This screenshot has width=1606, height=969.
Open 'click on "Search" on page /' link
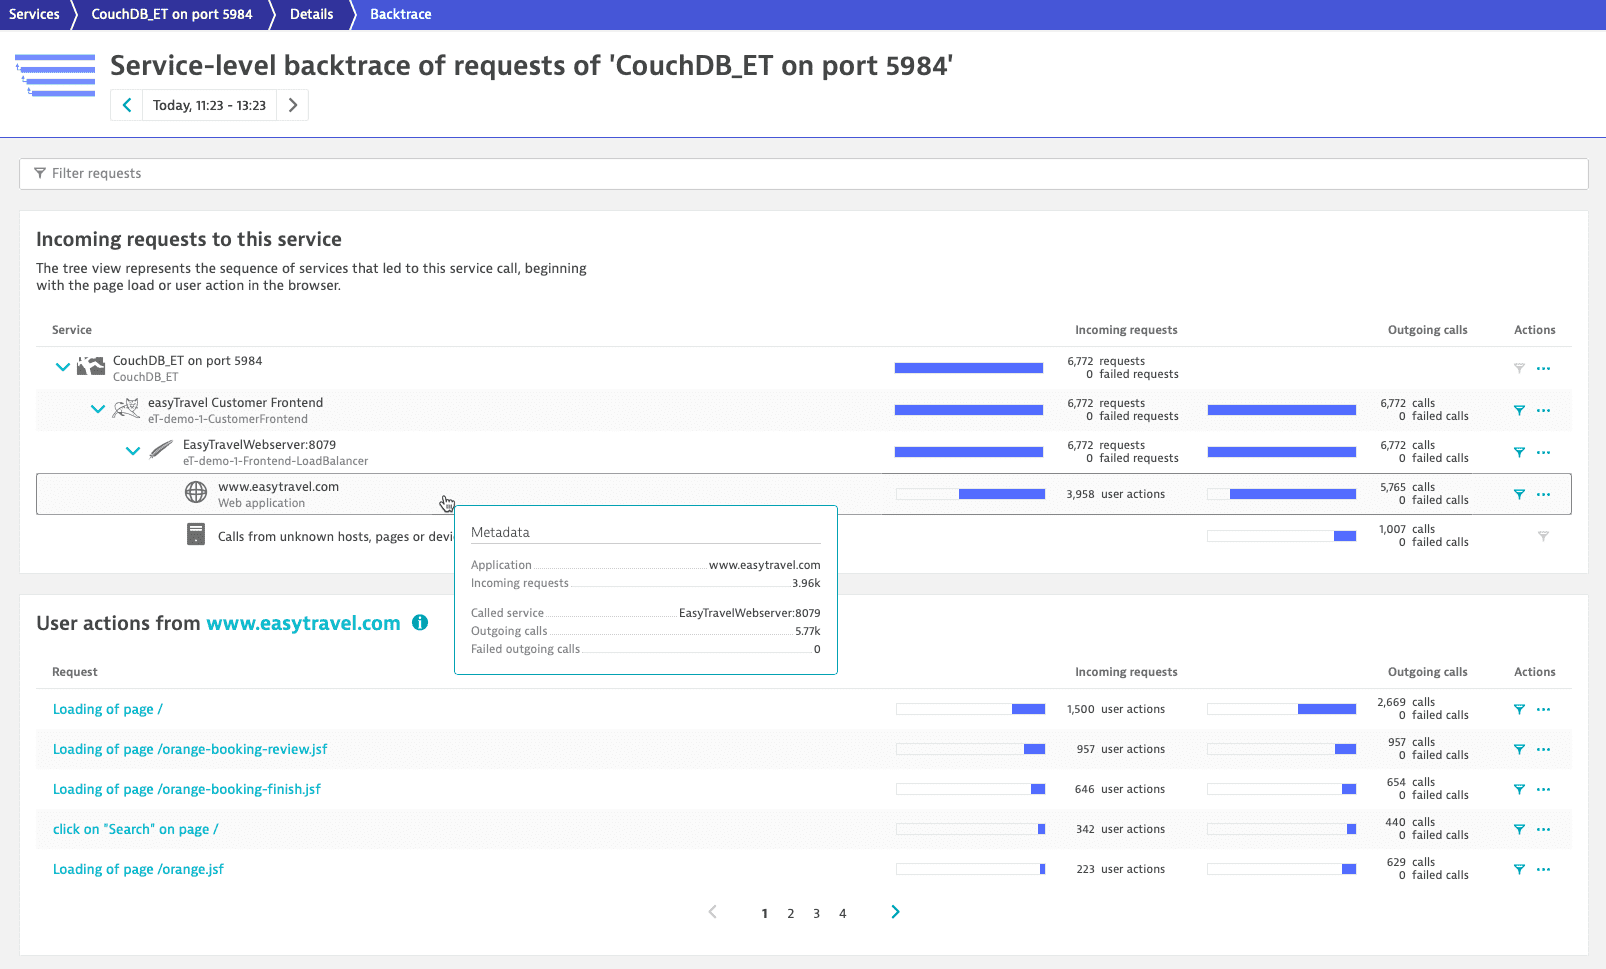tap(135, 829)
